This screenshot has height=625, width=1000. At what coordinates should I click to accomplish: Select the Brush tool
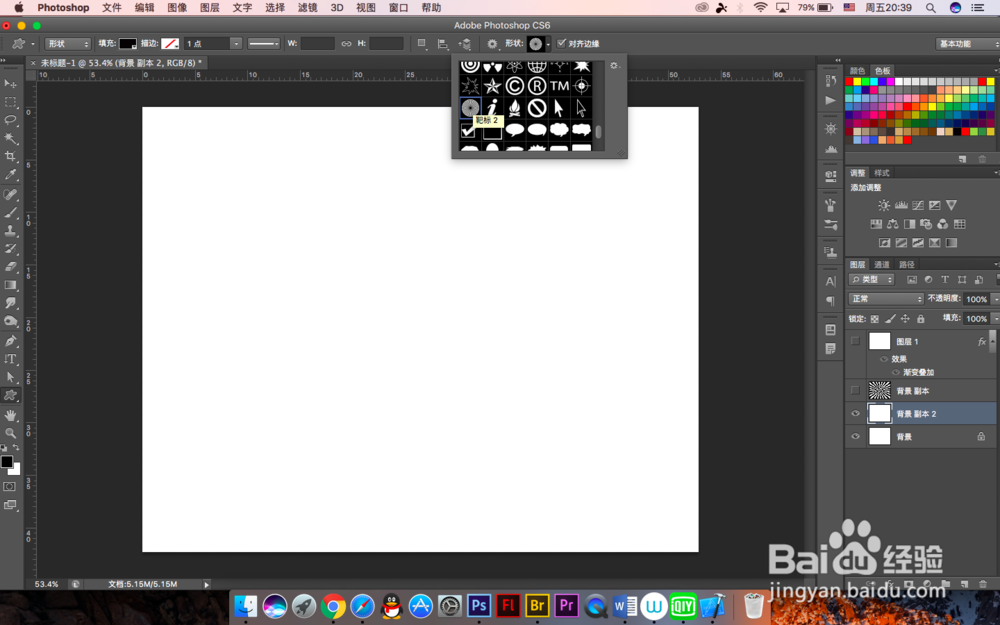pyautogui.click(x=10, y=212)
